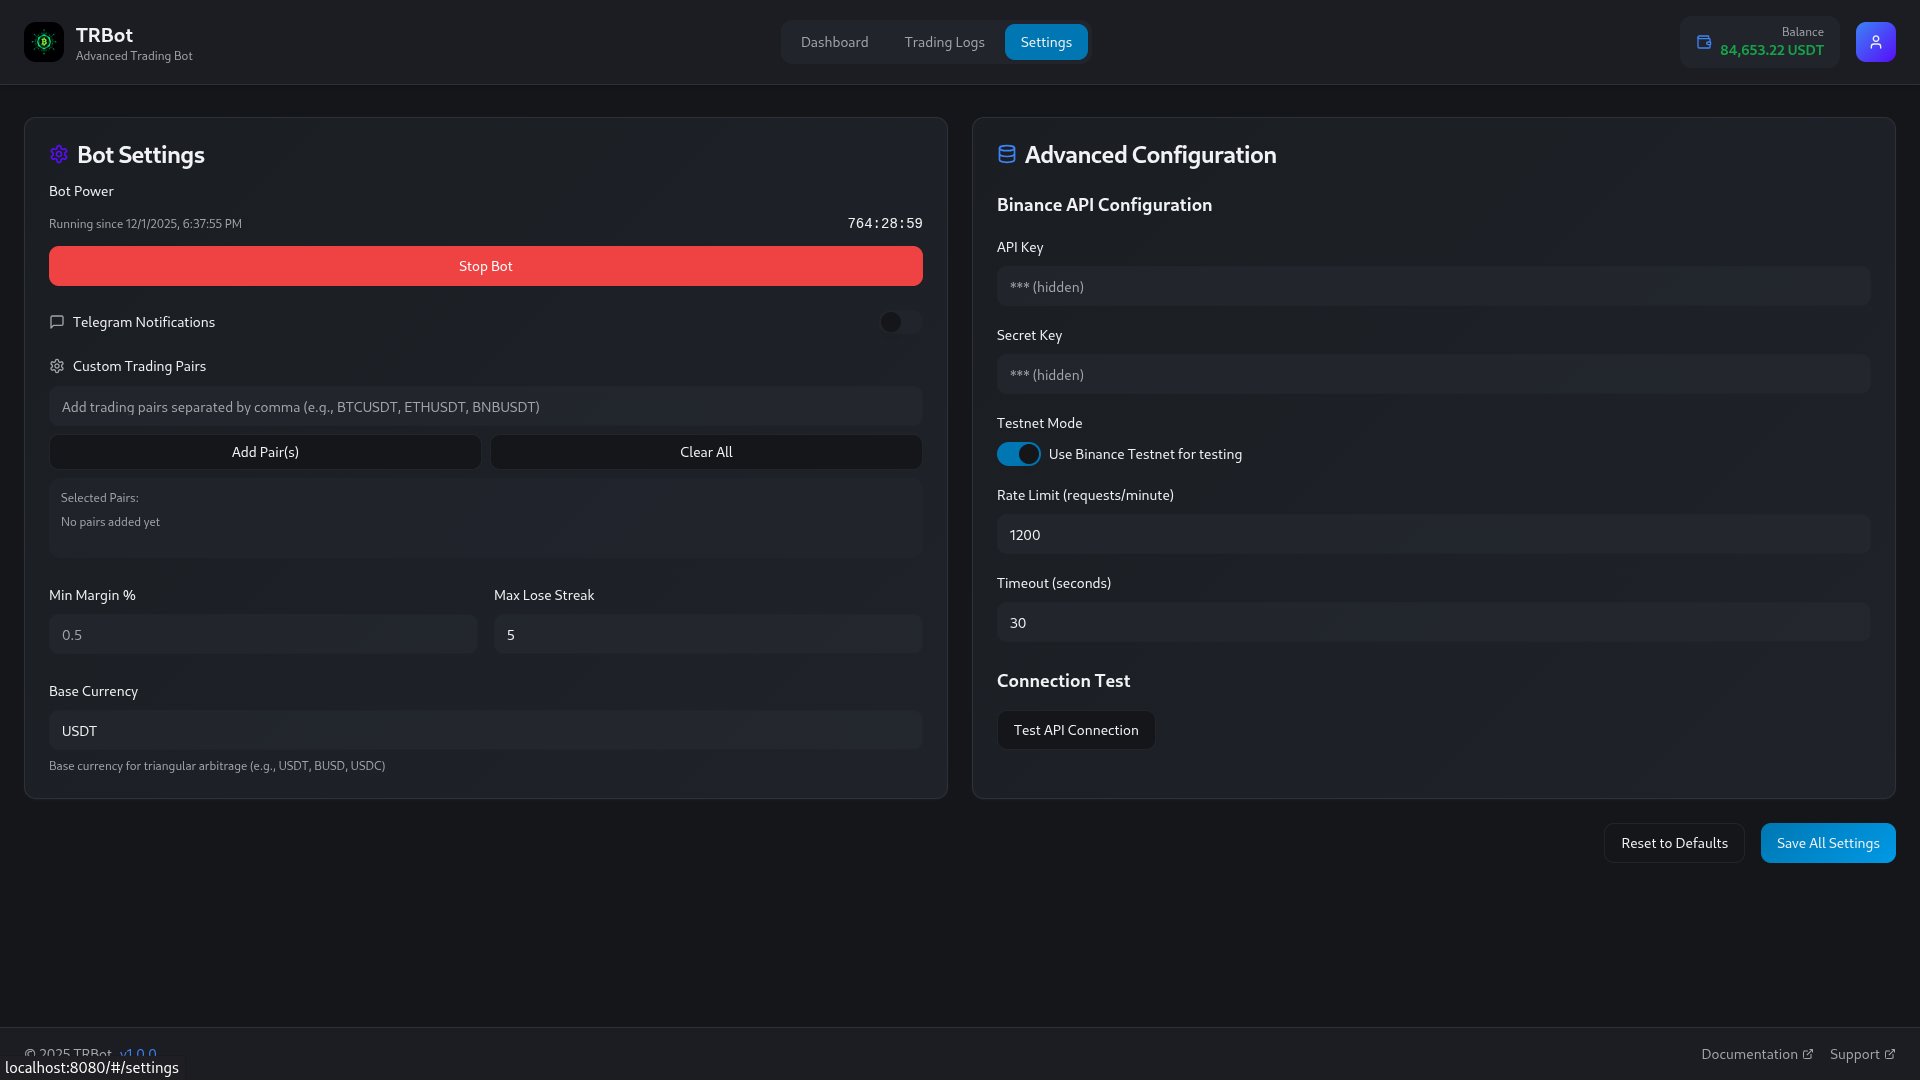
Task: Switch to the Dashboard tab
Action: tap(834, 42)
